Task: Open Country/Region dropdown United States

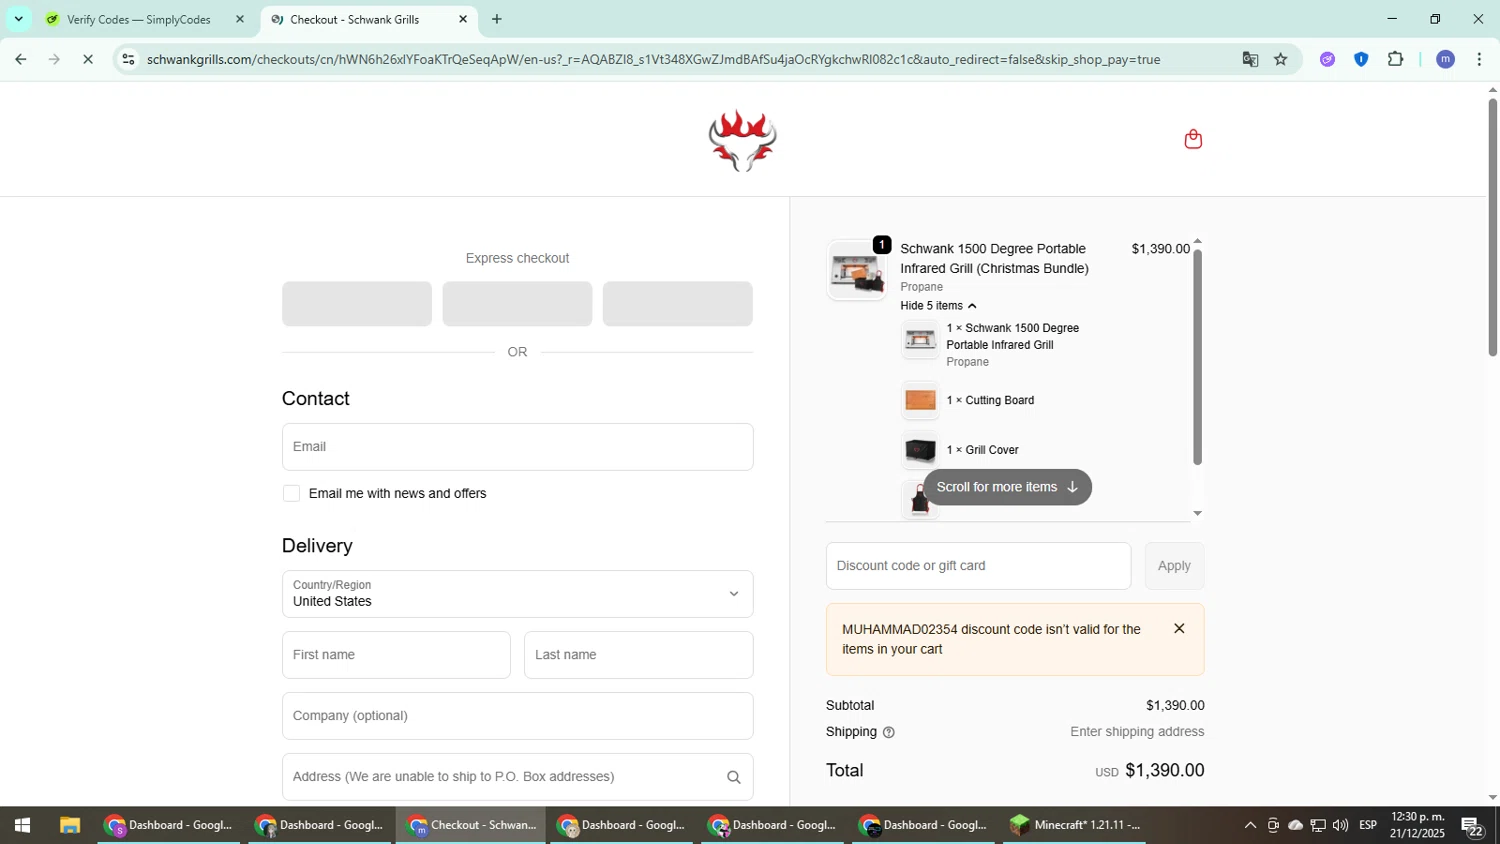Action: pyautogui.click(x=517, y=594)
